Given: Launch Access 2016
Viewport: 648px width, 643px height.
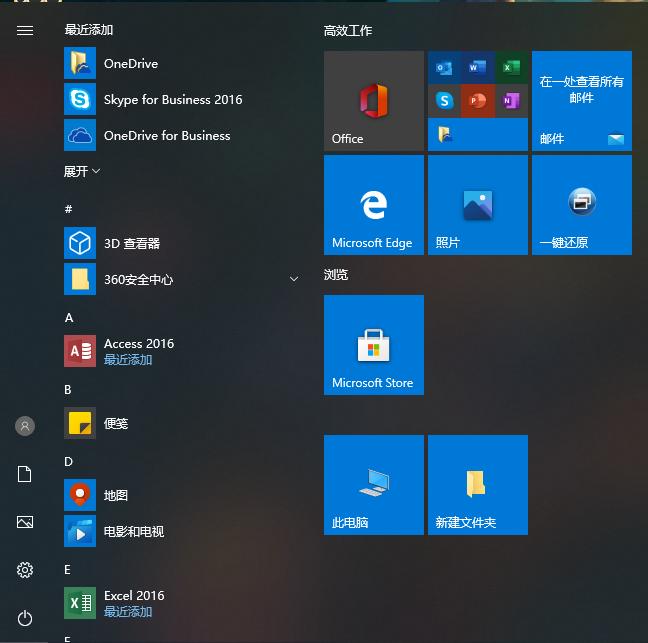Looking at the screenshot, I should pos(182,351).
